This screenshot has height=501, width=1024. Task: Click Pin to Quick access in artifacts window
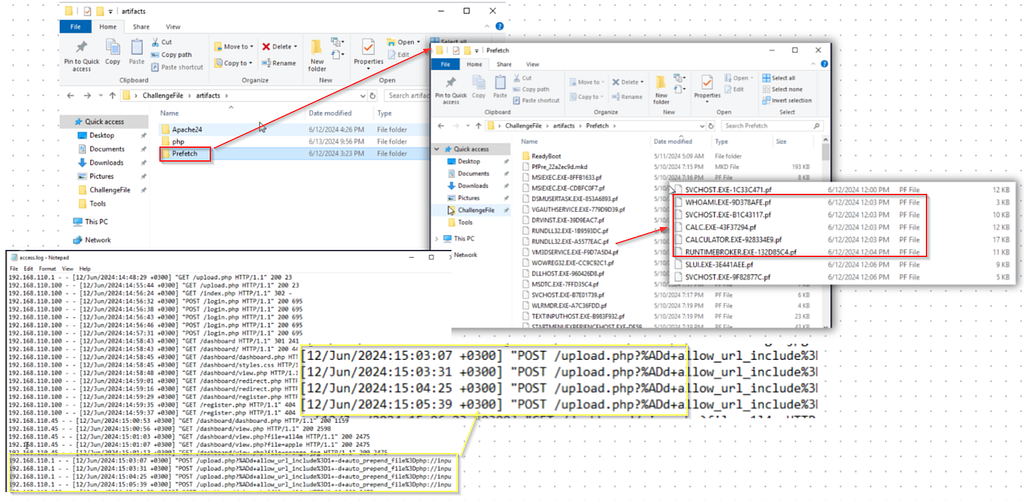82,55
